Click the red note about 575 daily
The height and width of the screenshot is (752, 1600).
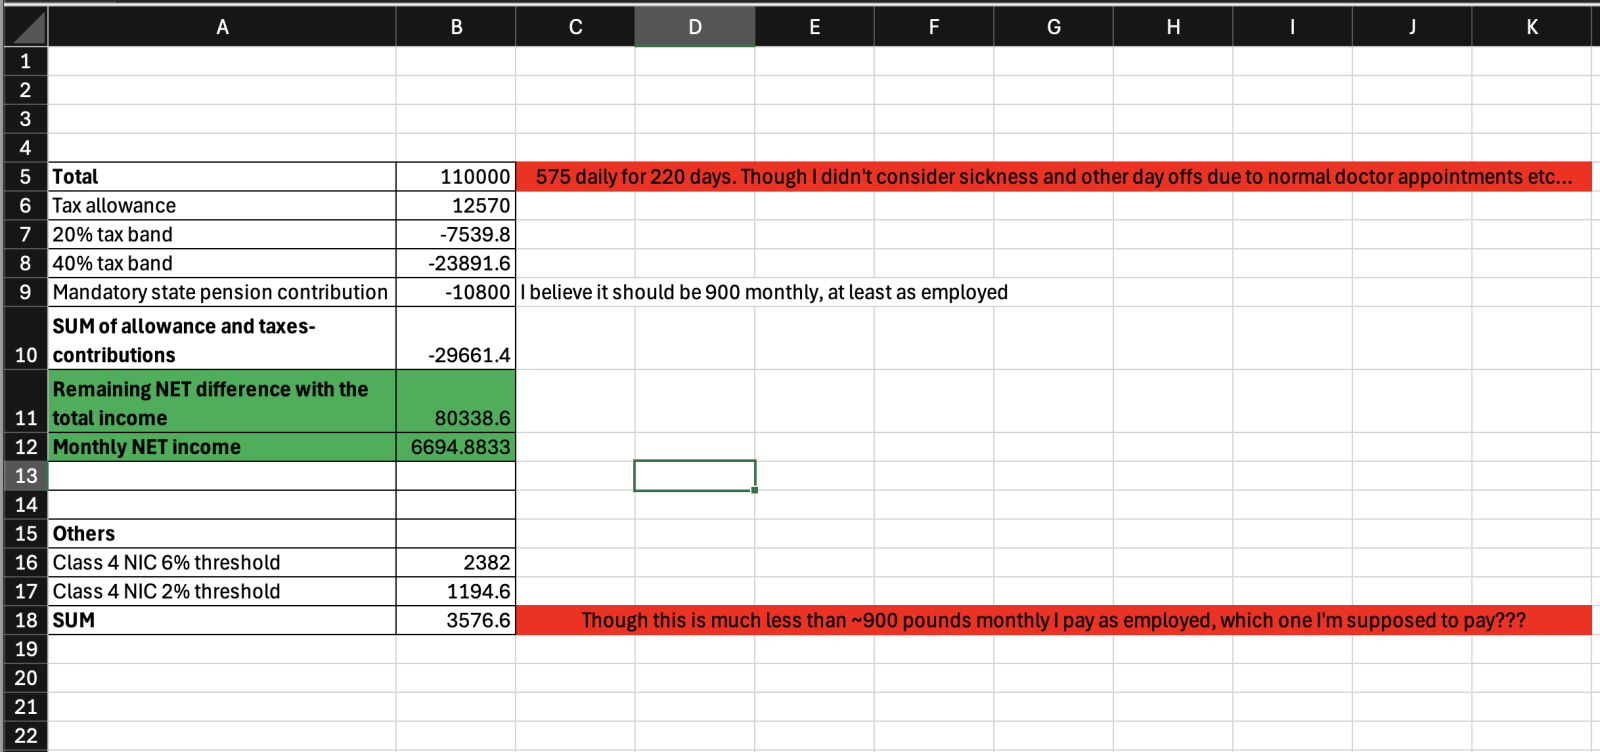click(x=1053, y=177)
